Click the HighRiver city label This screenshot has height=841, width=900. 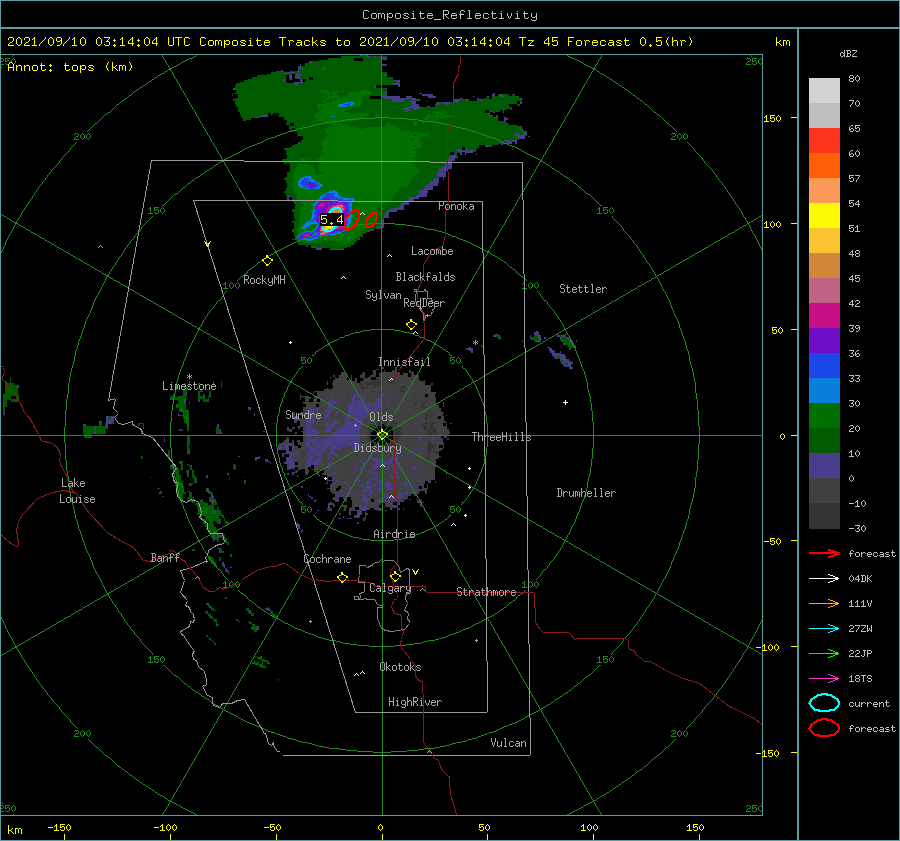click(415, 702)
